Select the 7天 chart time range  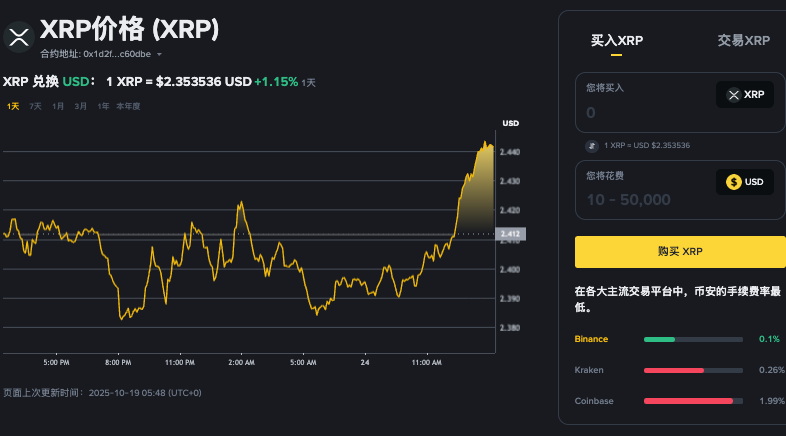(x=35, y=106)
